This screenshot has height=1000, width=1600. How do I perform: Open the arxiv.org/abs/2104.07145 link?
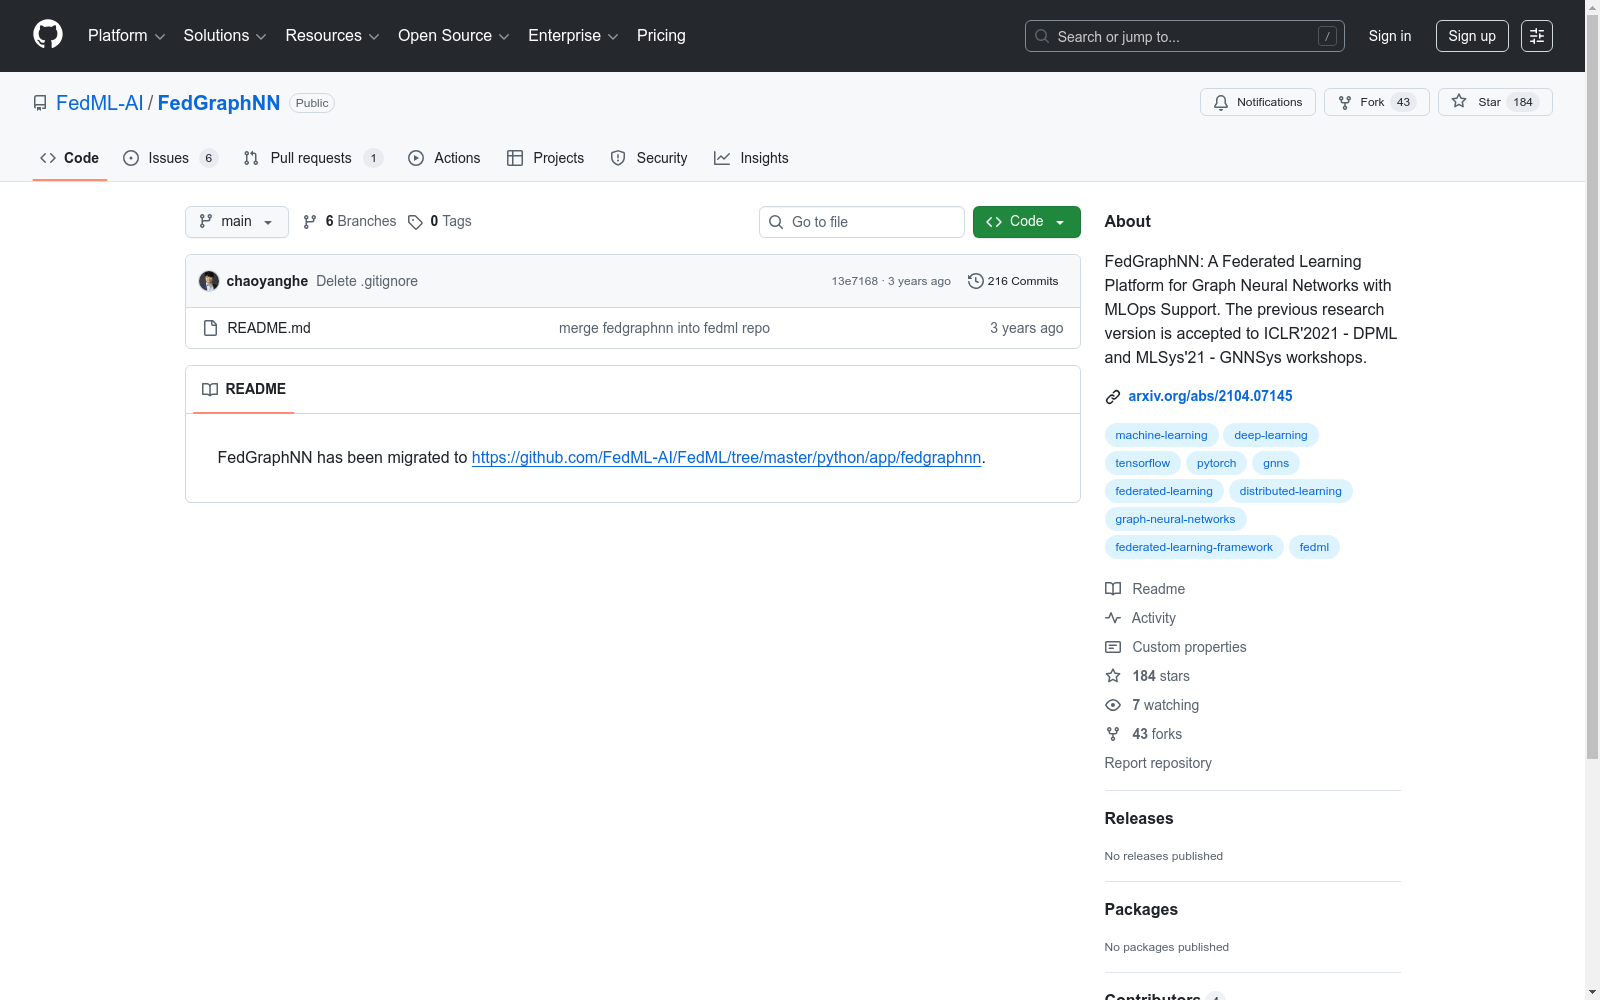click(1210, 396)
